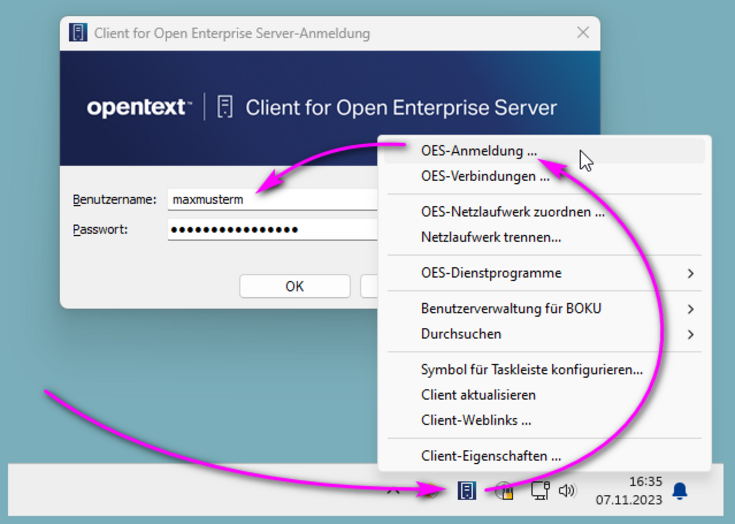Screen dimensions: 735x524
Task: Open the clock showing 16:35
Action: pos(645,481)
